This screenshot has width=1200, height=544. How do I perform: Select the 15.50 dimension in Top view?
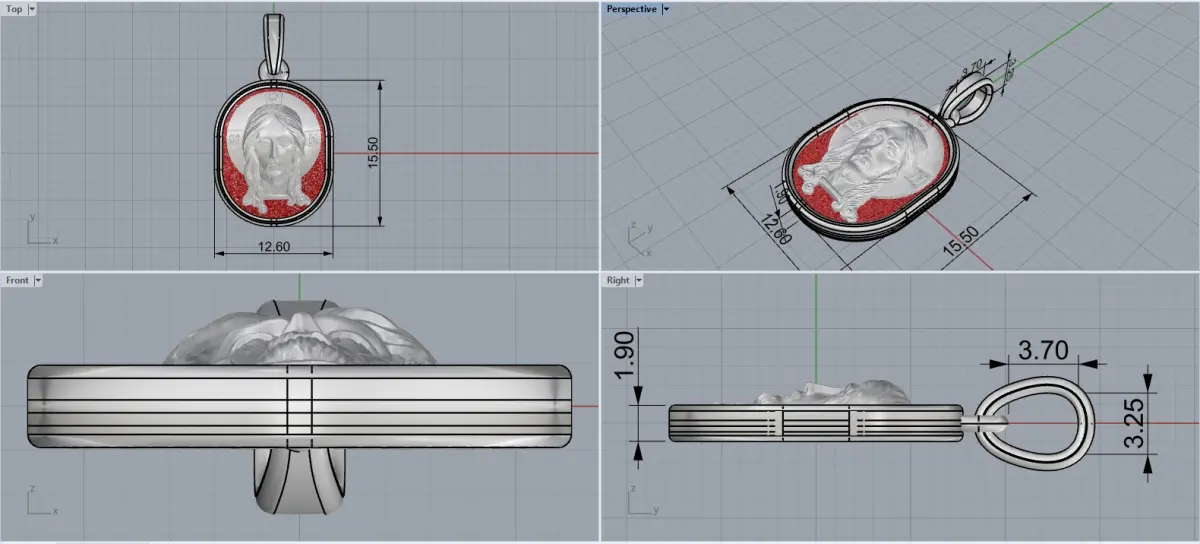(x=373, y=152)
